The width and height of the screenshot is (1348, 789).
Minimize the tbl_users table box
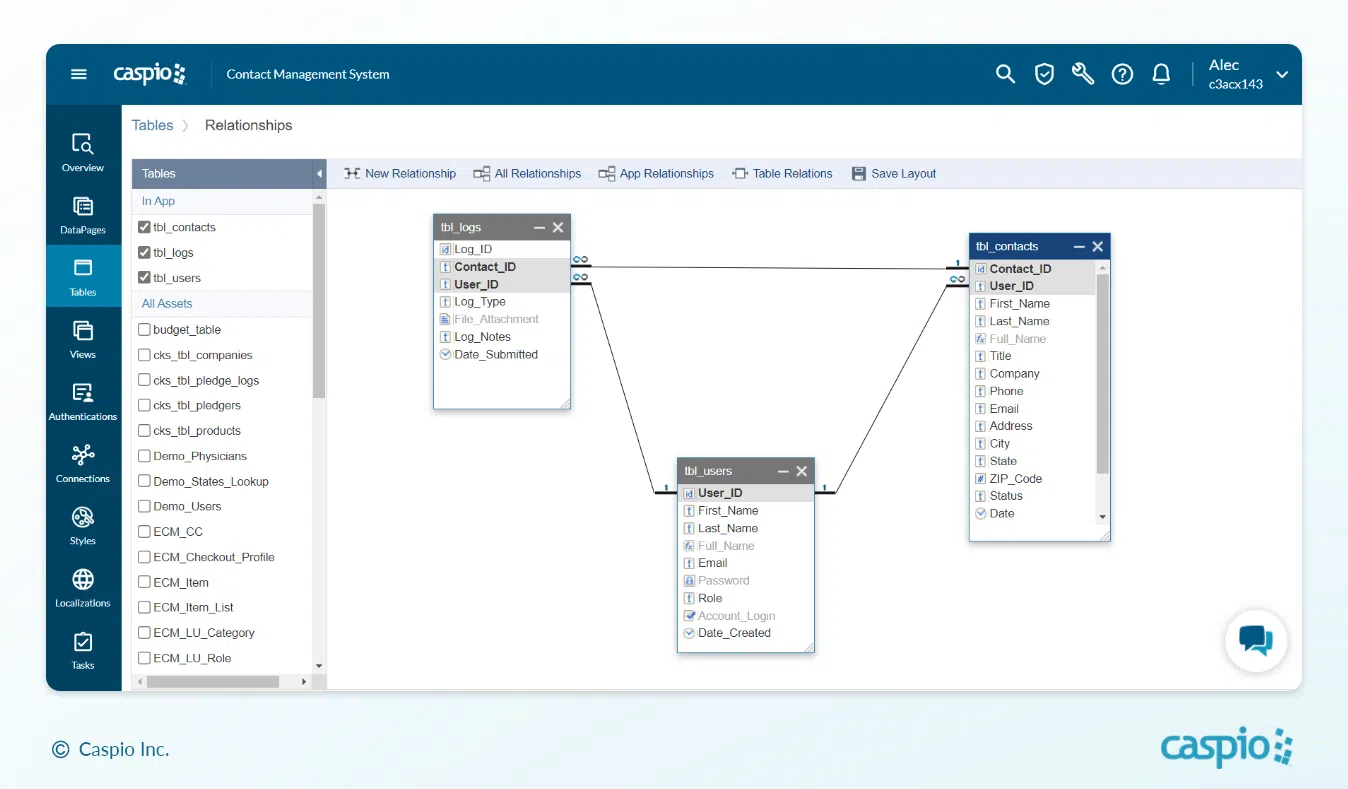pyautogui.click(x=783, y=471)
